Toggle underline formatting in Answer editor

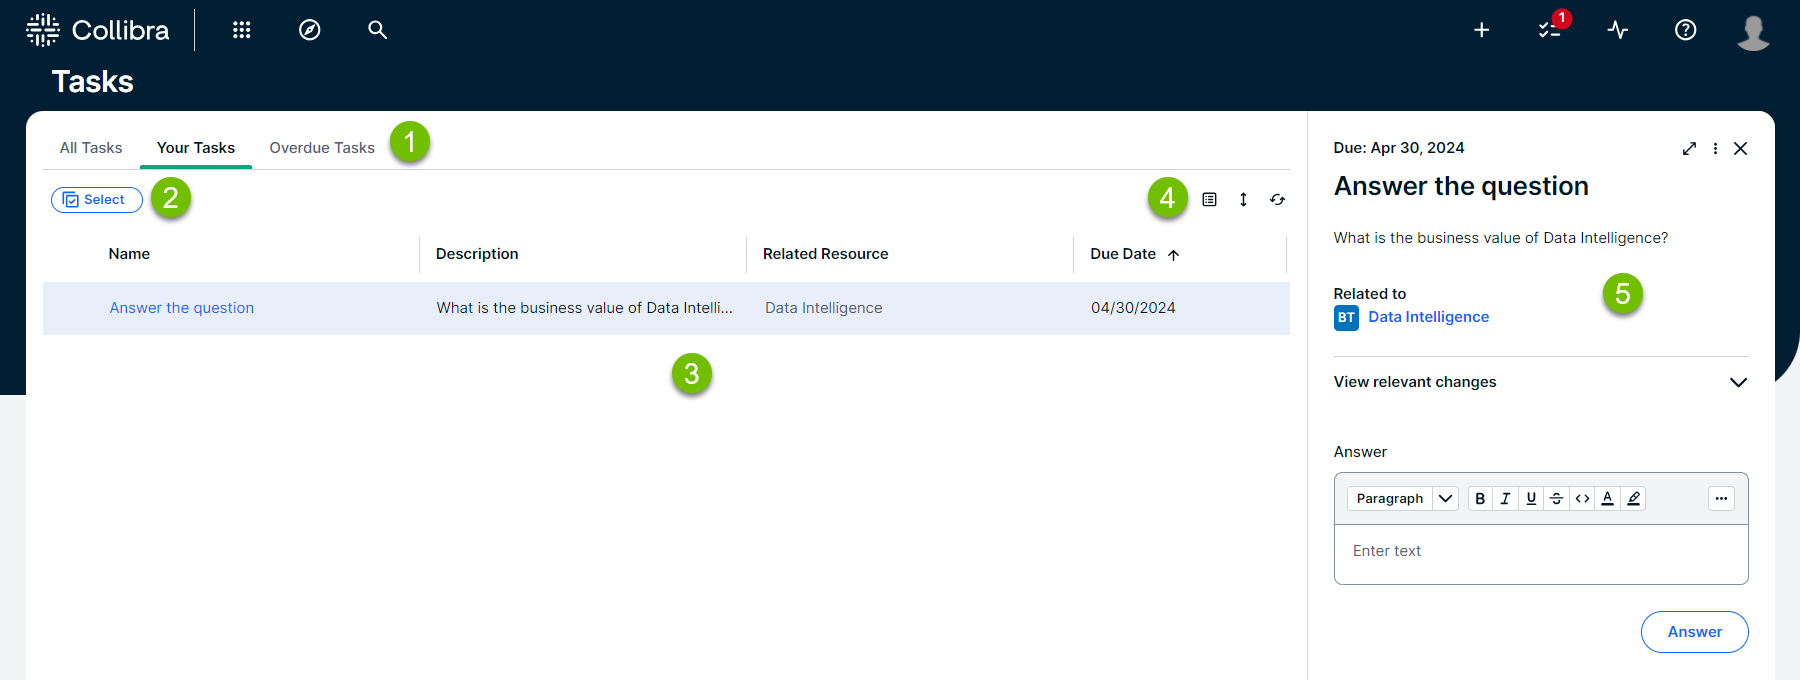pos(1531,498)
